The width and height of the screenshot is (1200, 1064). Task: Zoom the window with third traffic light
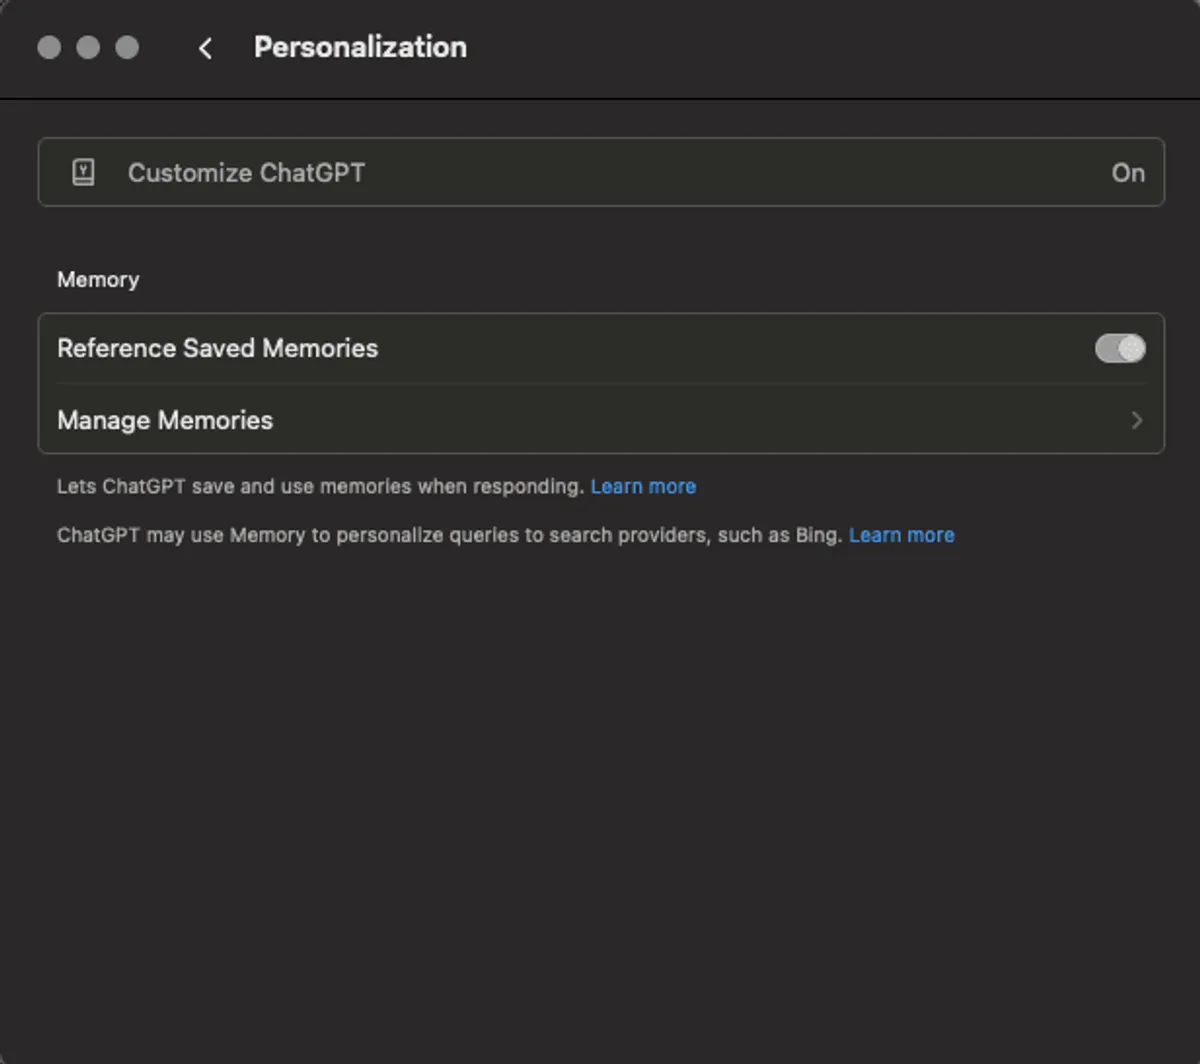[127, 47]
